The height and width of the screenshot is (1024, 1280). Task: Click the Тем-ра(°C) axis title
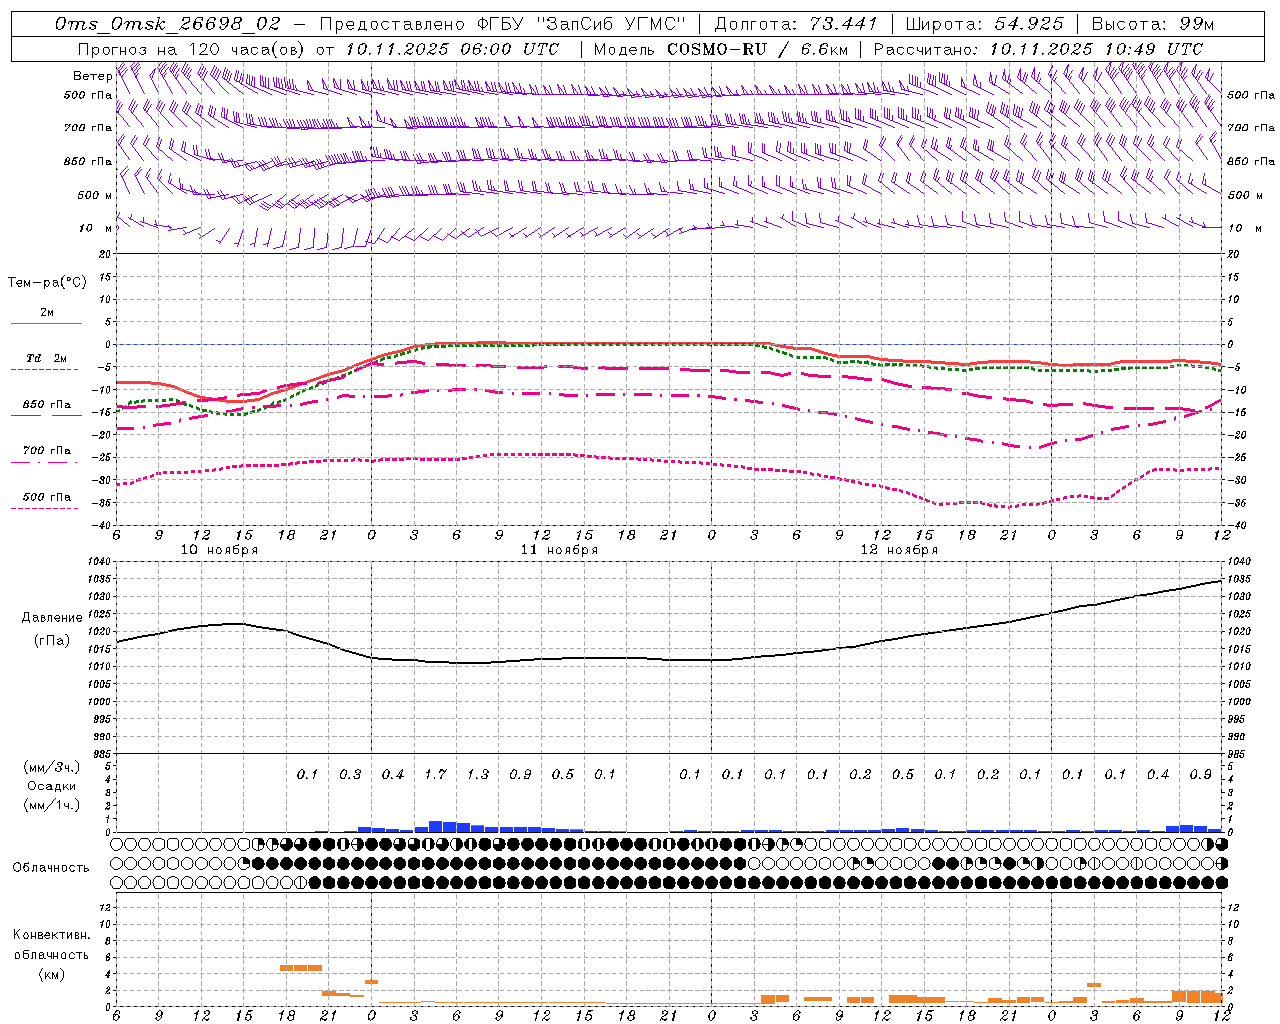47,283
